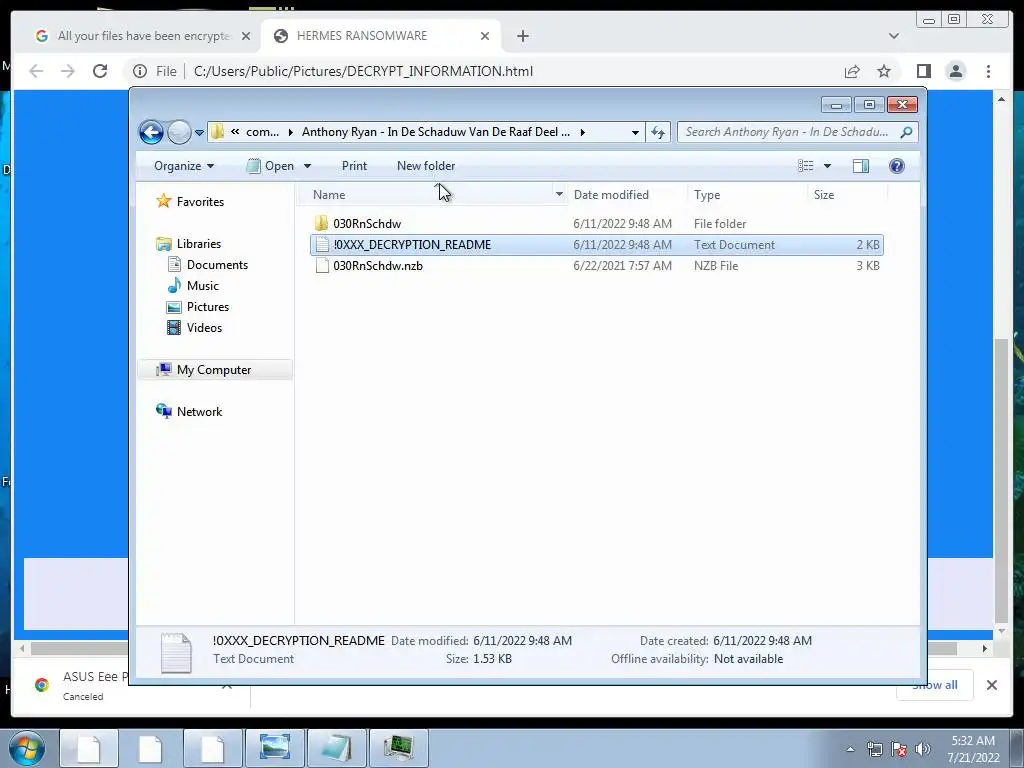This screenshot has height=768, width=1024.
Task: Select Network in navigation pane
Action: (x=189, y=411)
